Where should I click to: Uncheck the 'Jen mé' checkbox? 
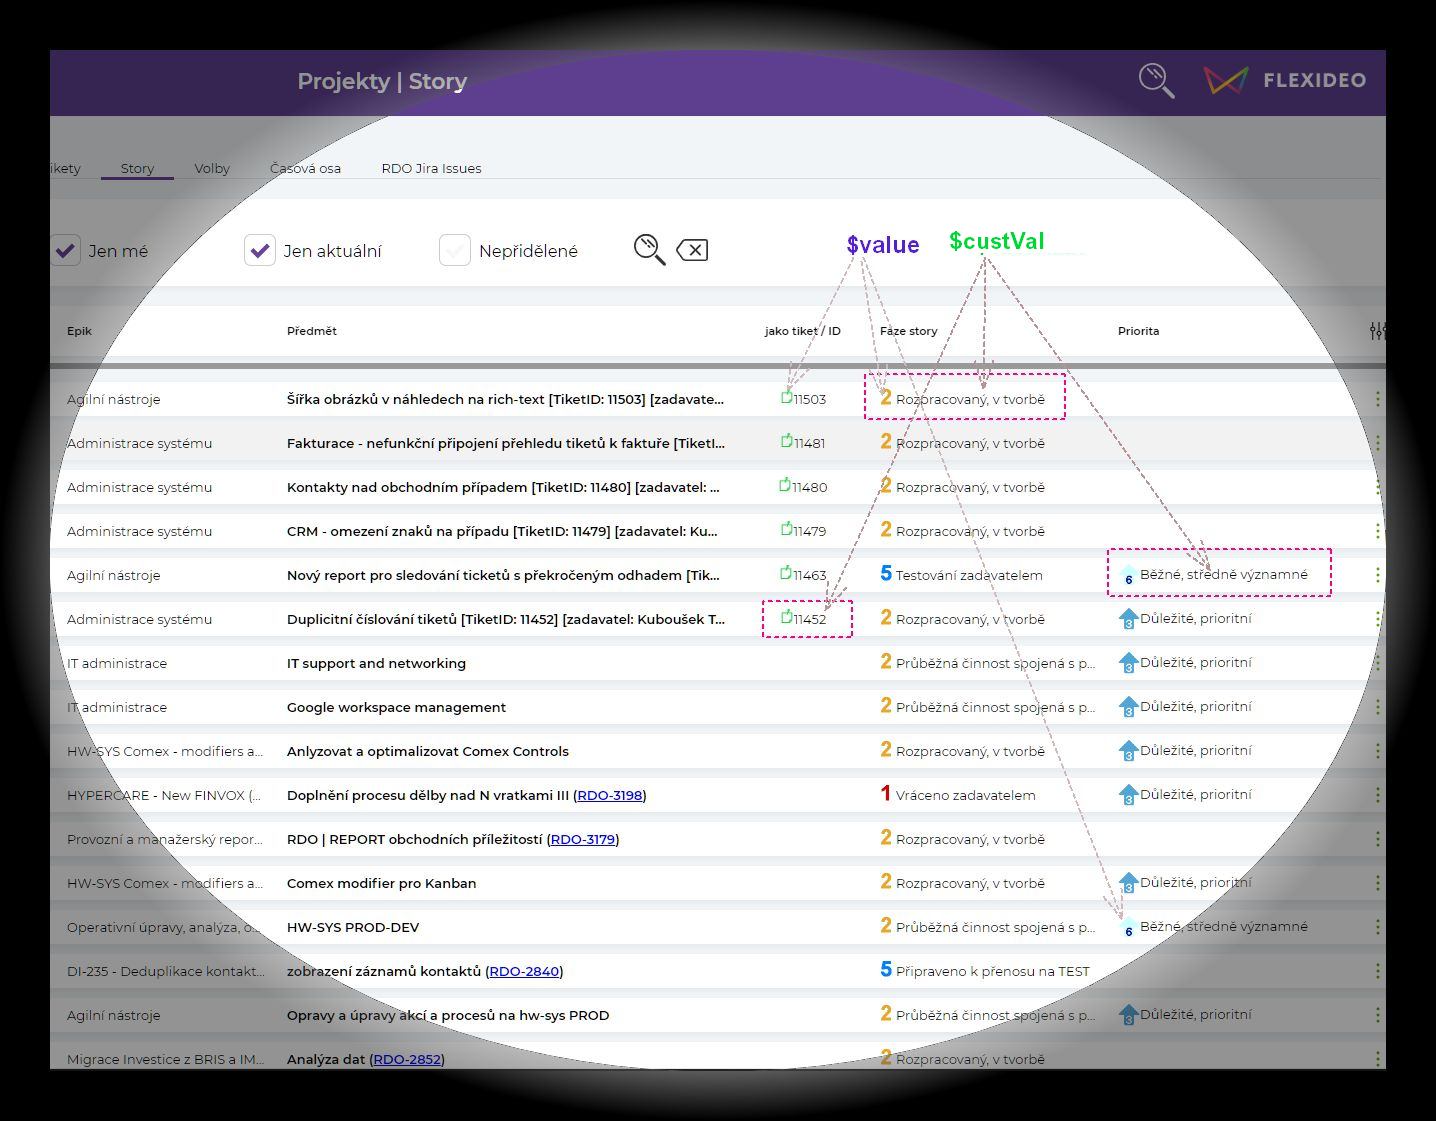pyautogui.click(x=66, y=251)
